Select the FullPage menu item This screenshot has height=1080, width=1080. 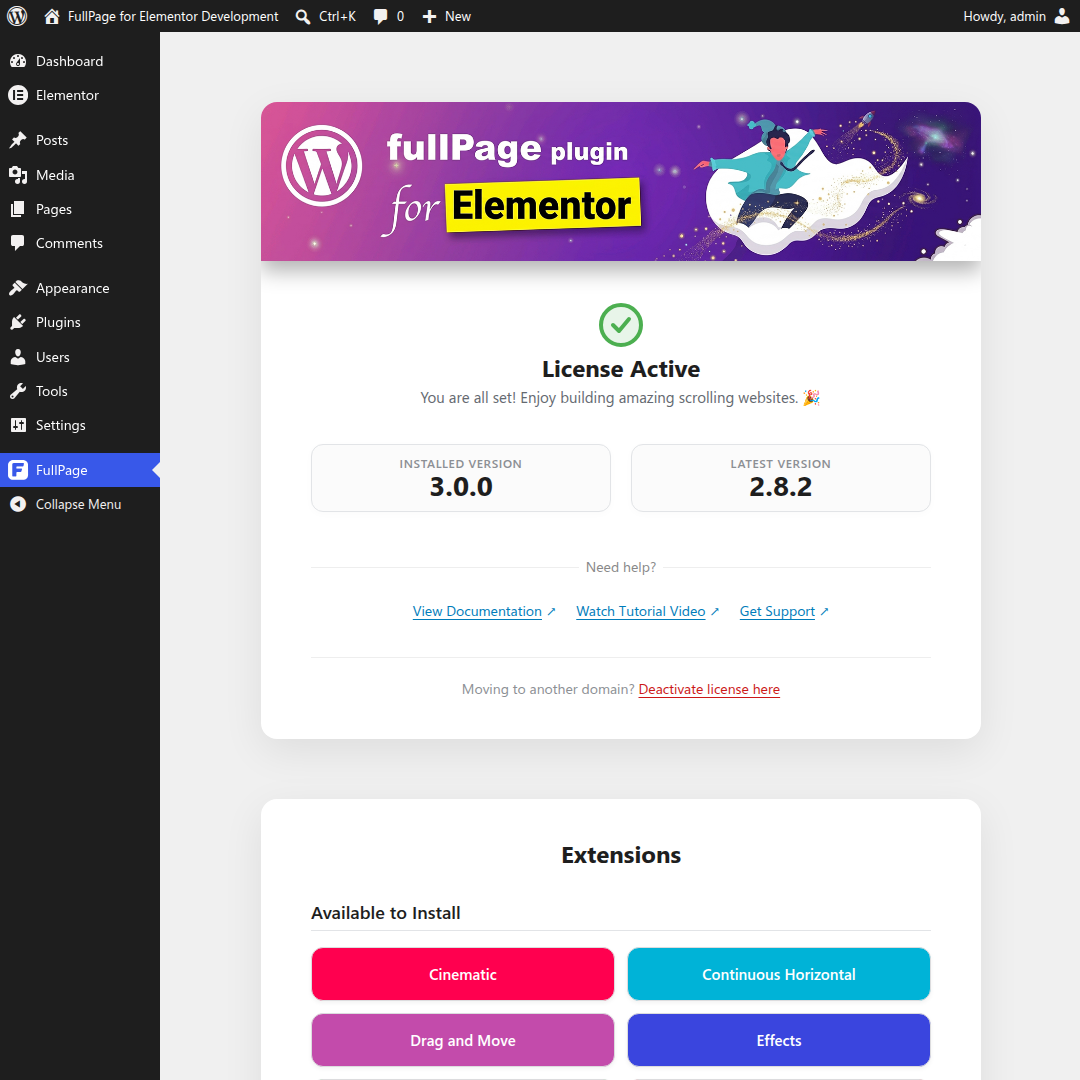(x=80, y=470)
